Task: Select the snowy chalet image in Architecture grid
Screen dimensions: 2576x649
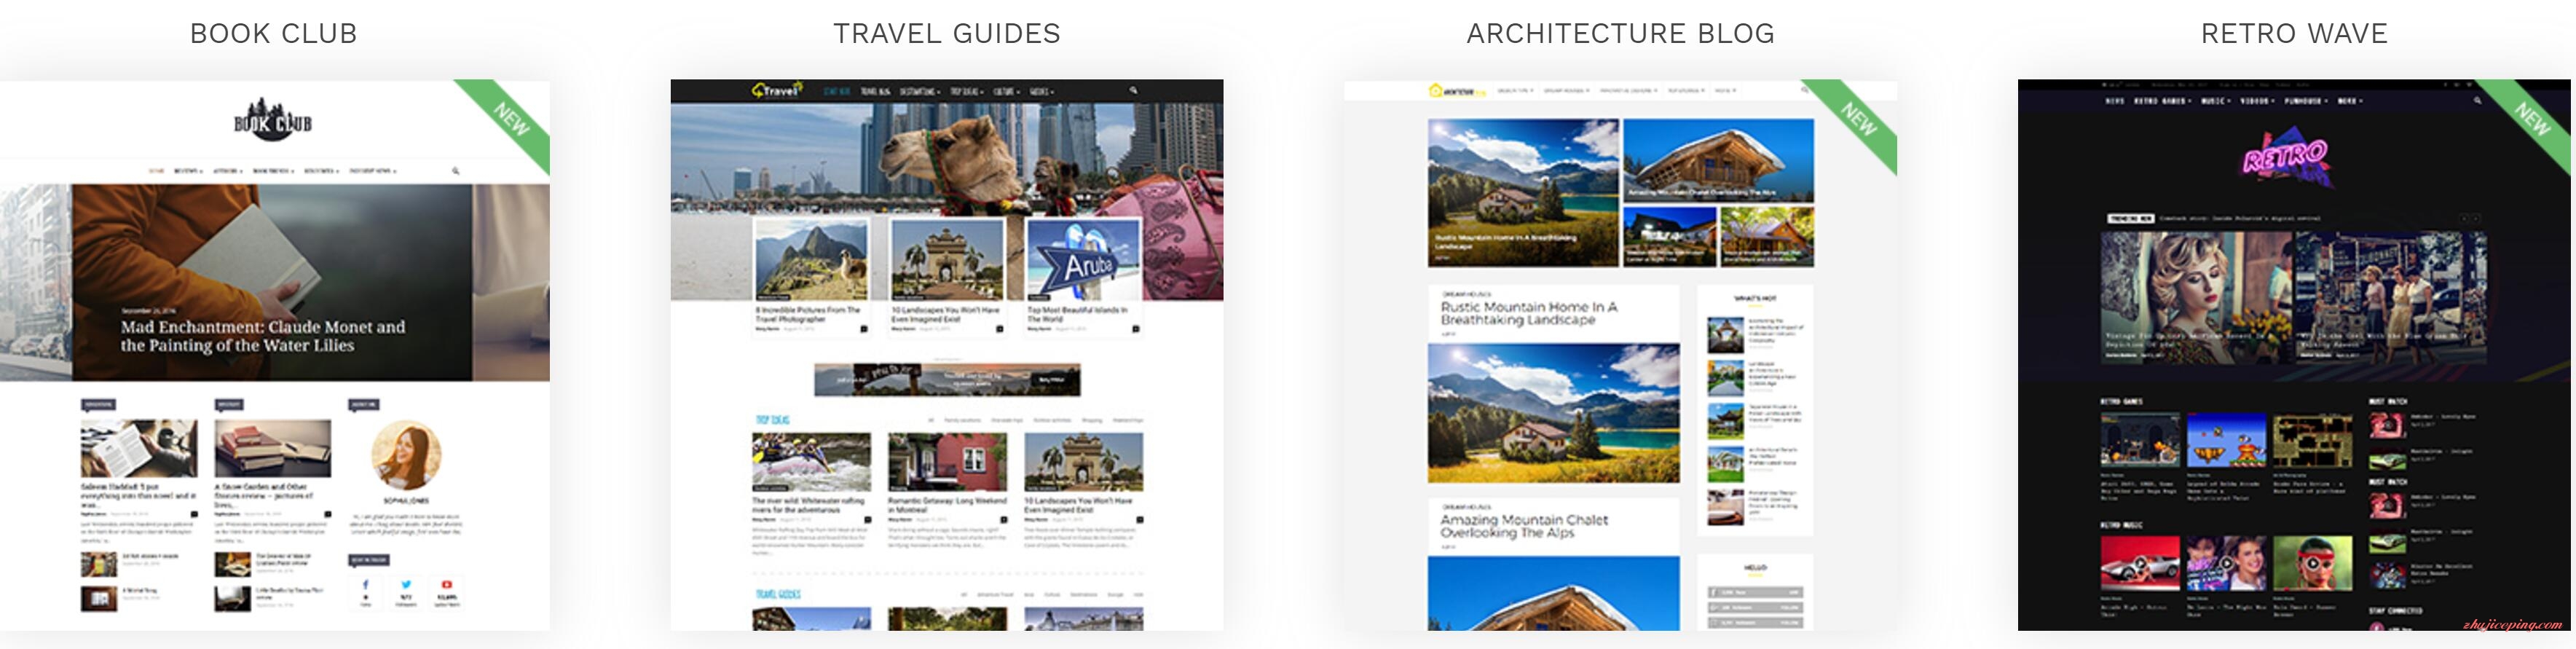Action: pyautogui.click(x=1717, y=160)
